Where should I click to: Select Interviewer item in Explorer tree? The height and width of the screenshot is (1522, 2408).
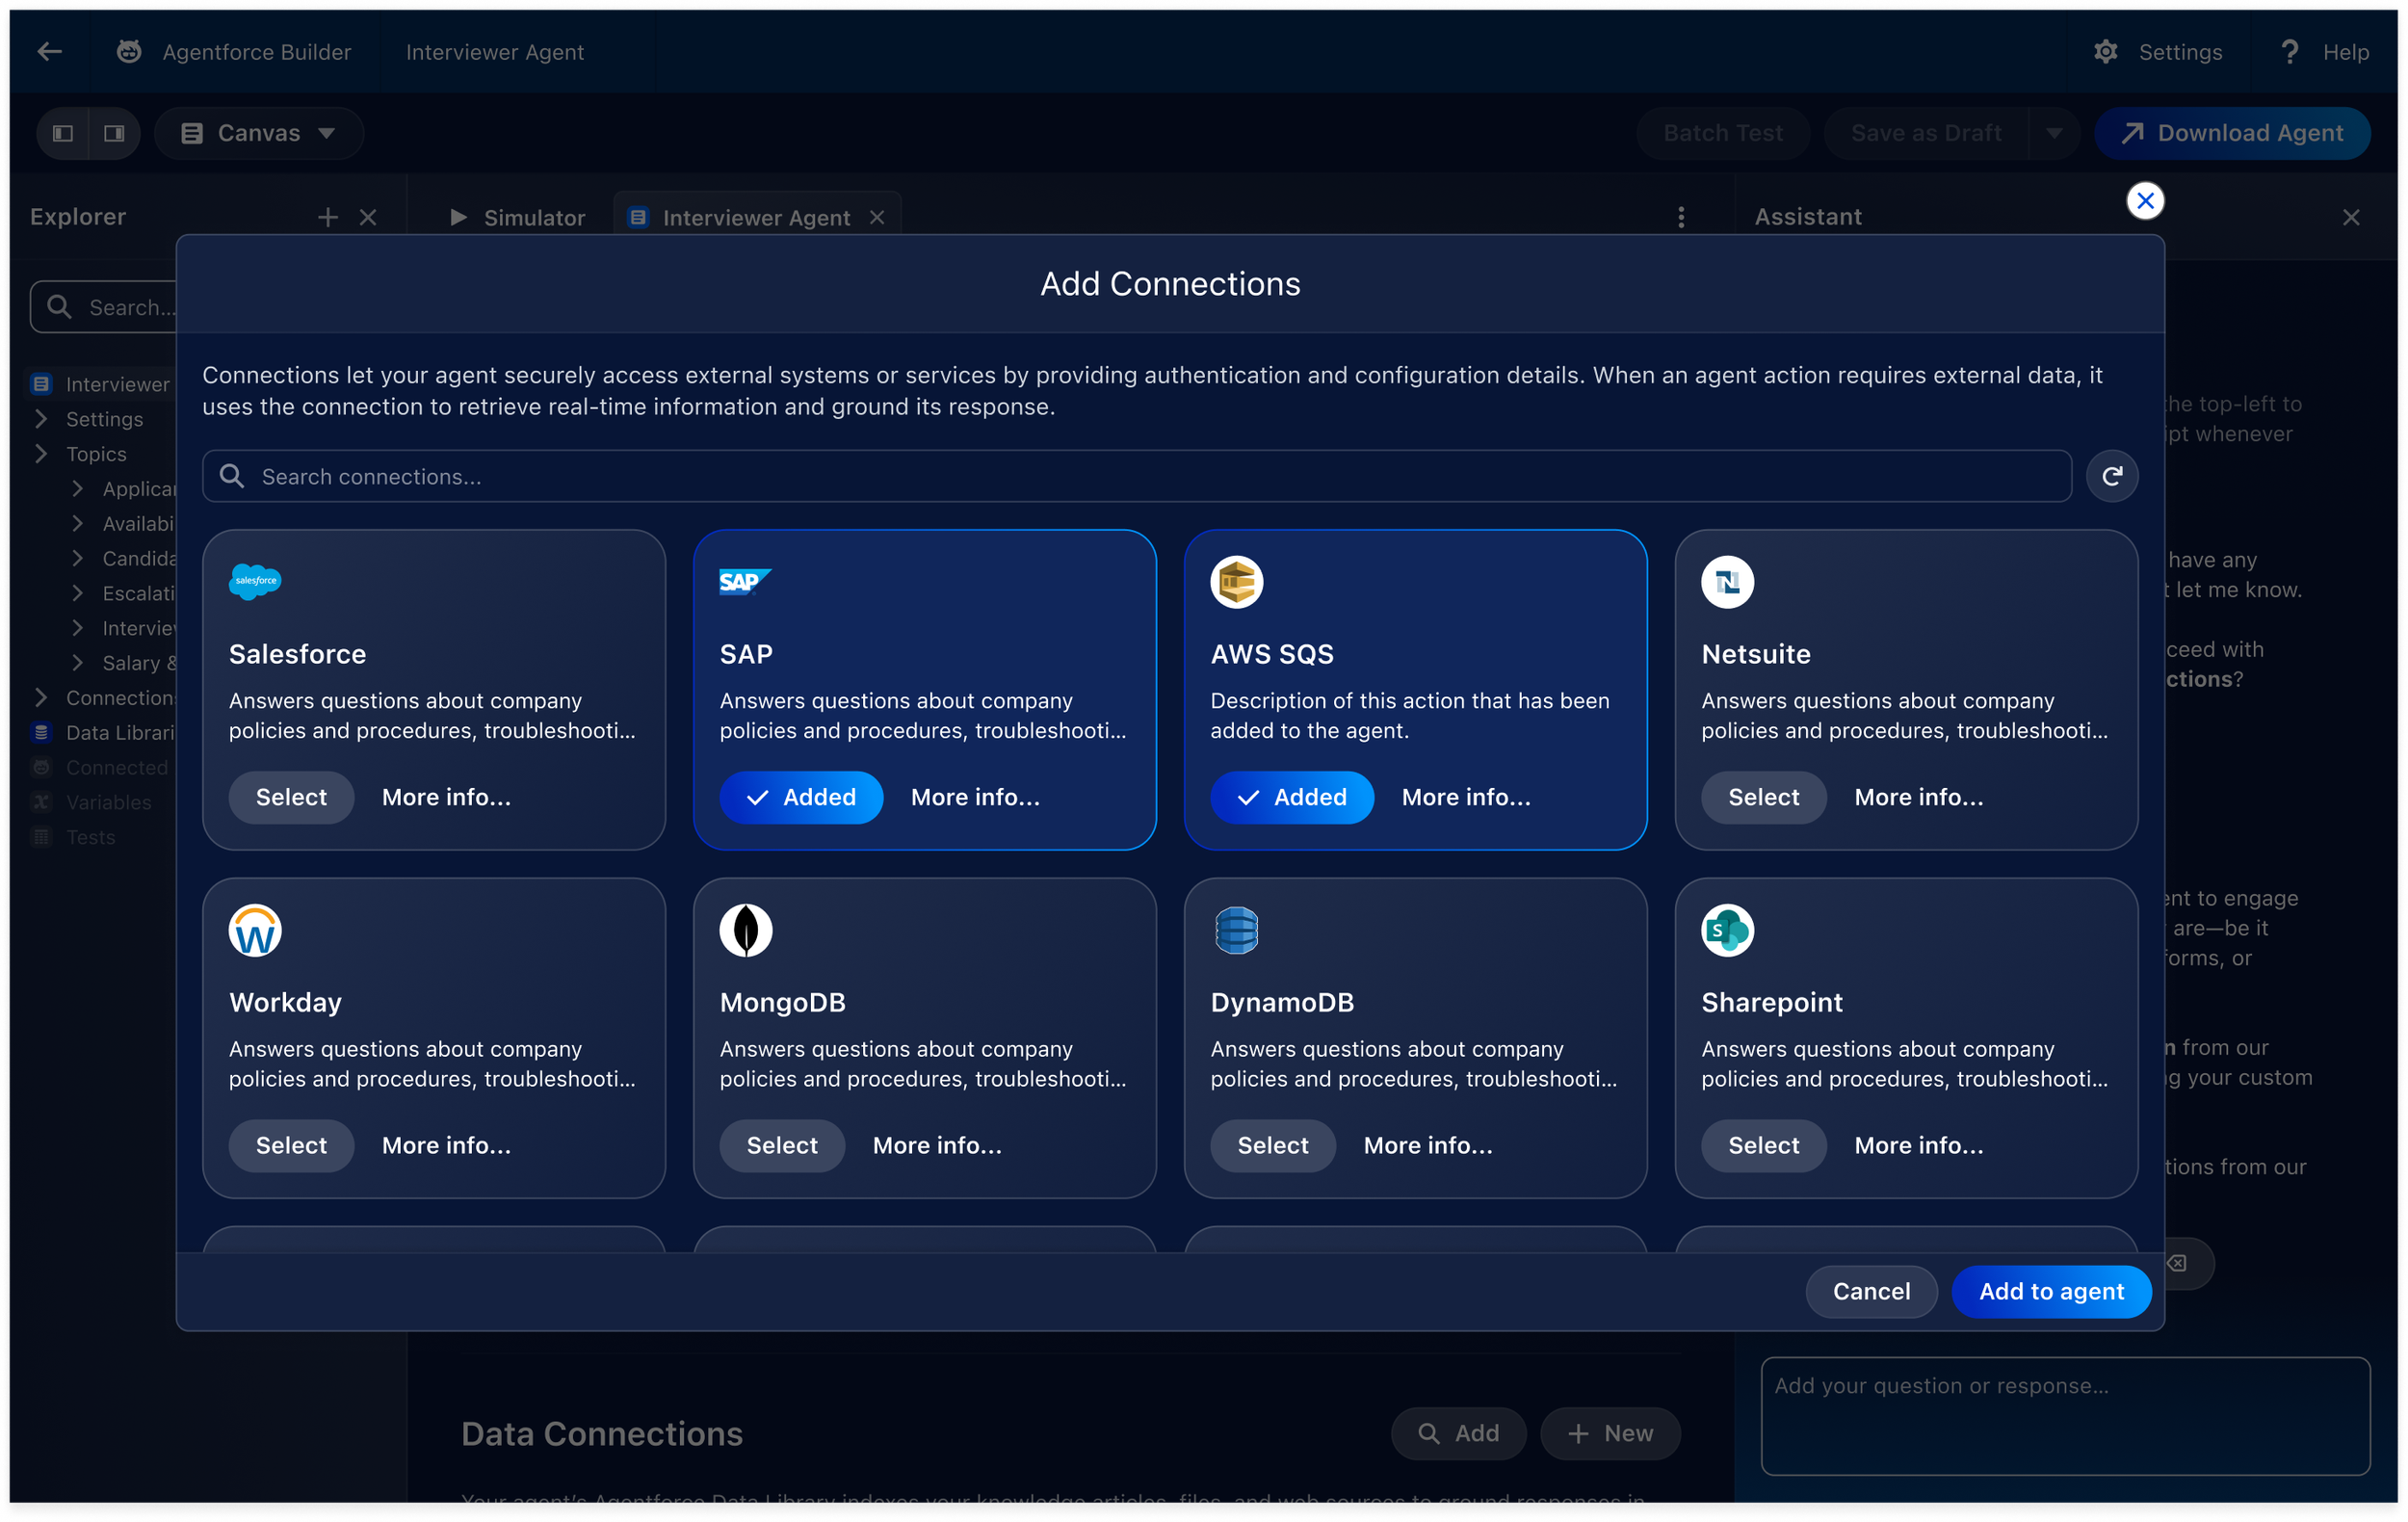(x=100, y=384)
